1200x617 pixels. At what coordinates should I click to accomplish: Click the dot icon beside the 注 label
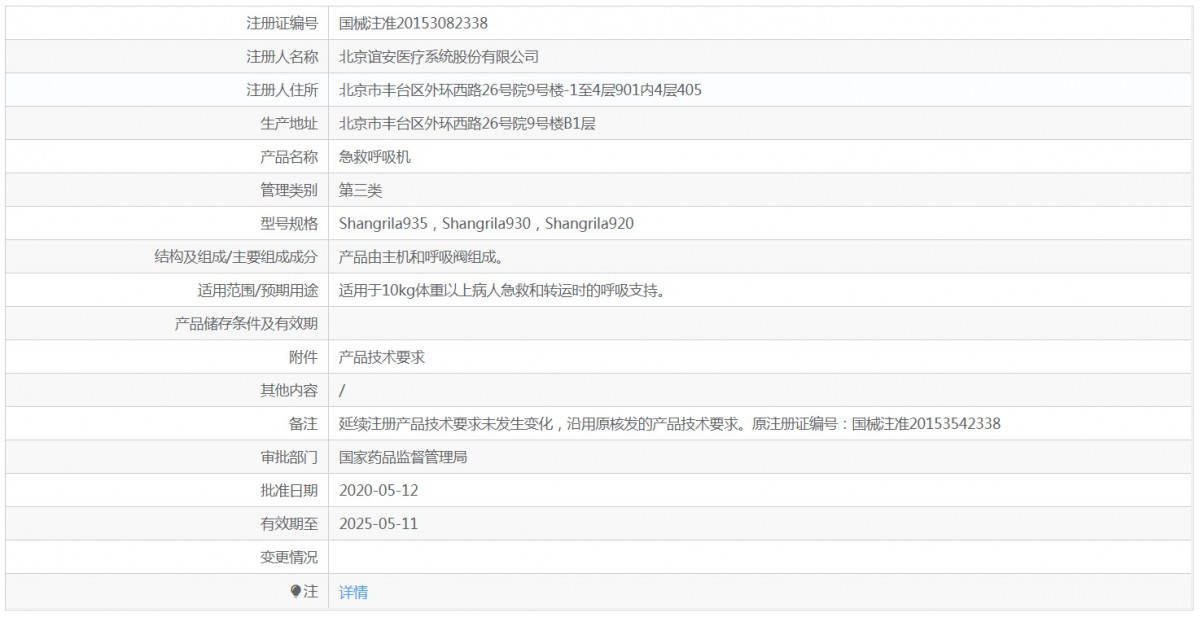296,591
